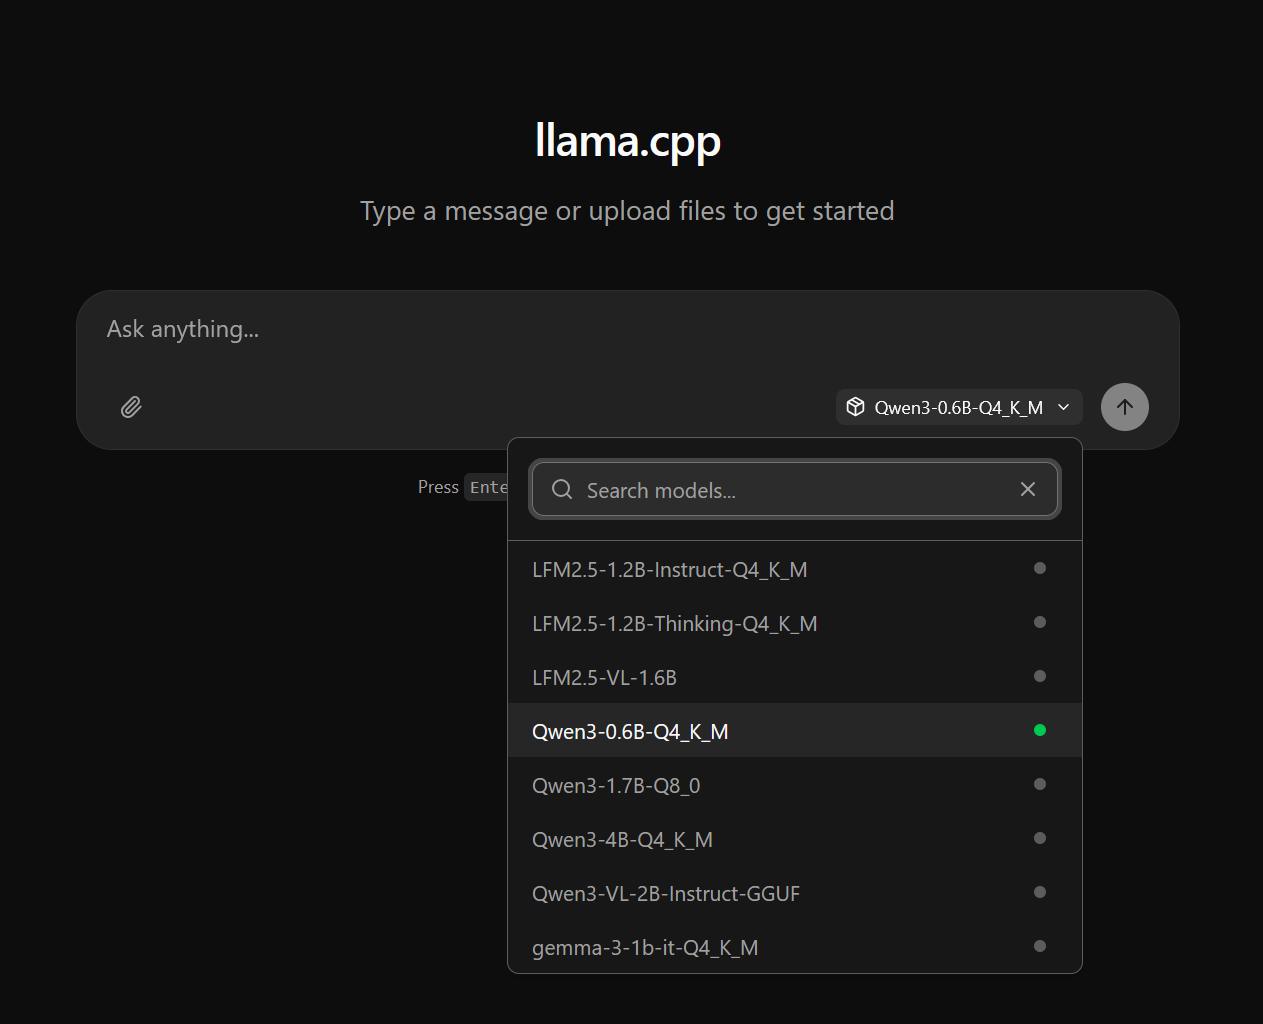Clear the model search using the X icon
1263x1024 pixels.
[1027, 489]
